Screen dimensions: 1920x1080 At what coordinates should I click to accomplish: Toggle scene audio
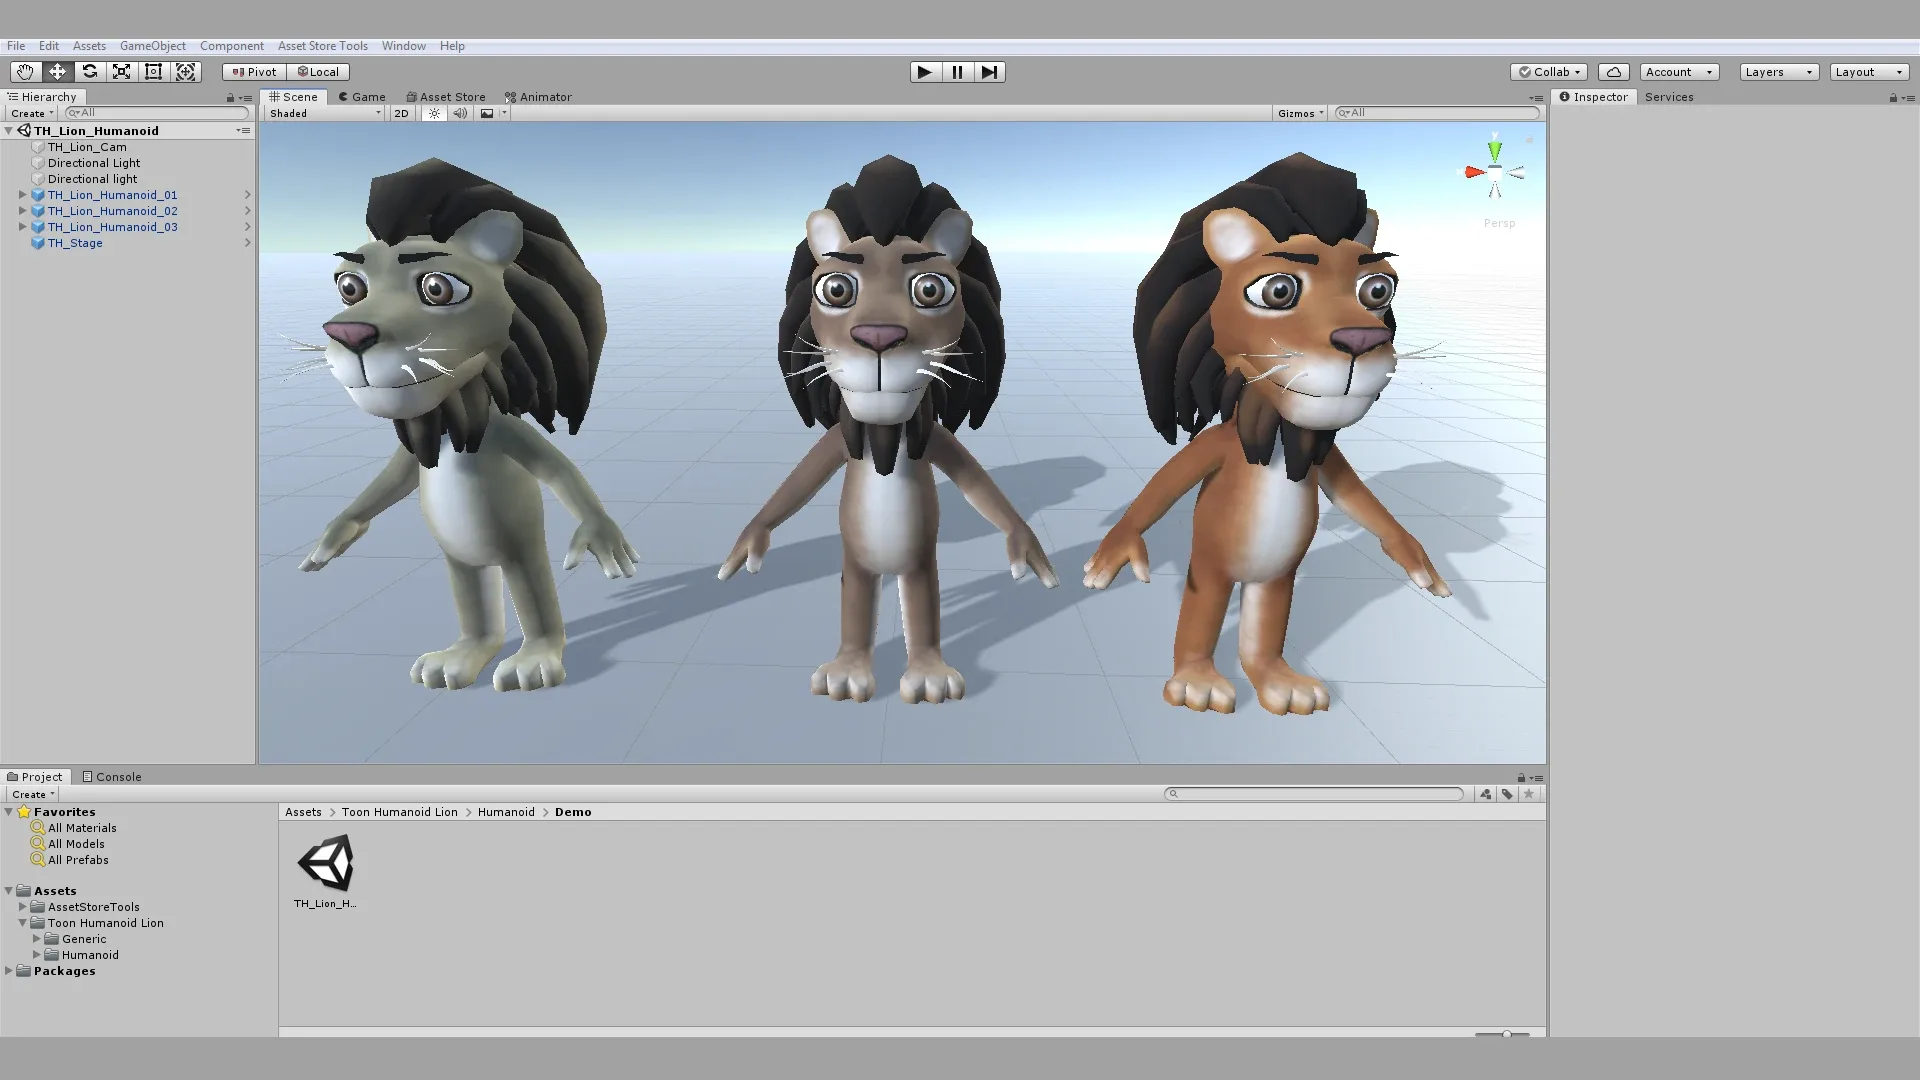tap(460, 113)
